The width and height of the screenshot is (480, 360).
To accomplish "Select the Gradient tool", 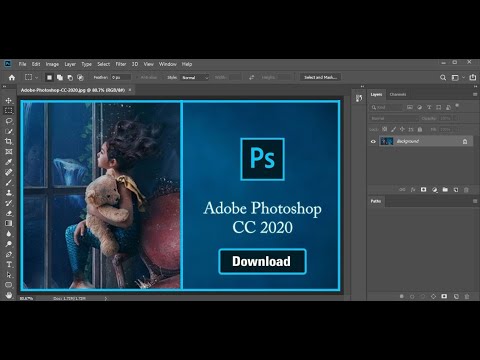I will 9,223.
